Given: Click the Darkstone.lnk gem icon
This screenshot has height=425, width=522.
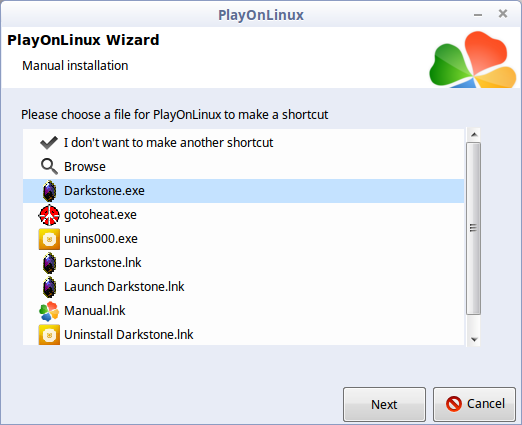Looking at the screenshot, I should [49, 263].
